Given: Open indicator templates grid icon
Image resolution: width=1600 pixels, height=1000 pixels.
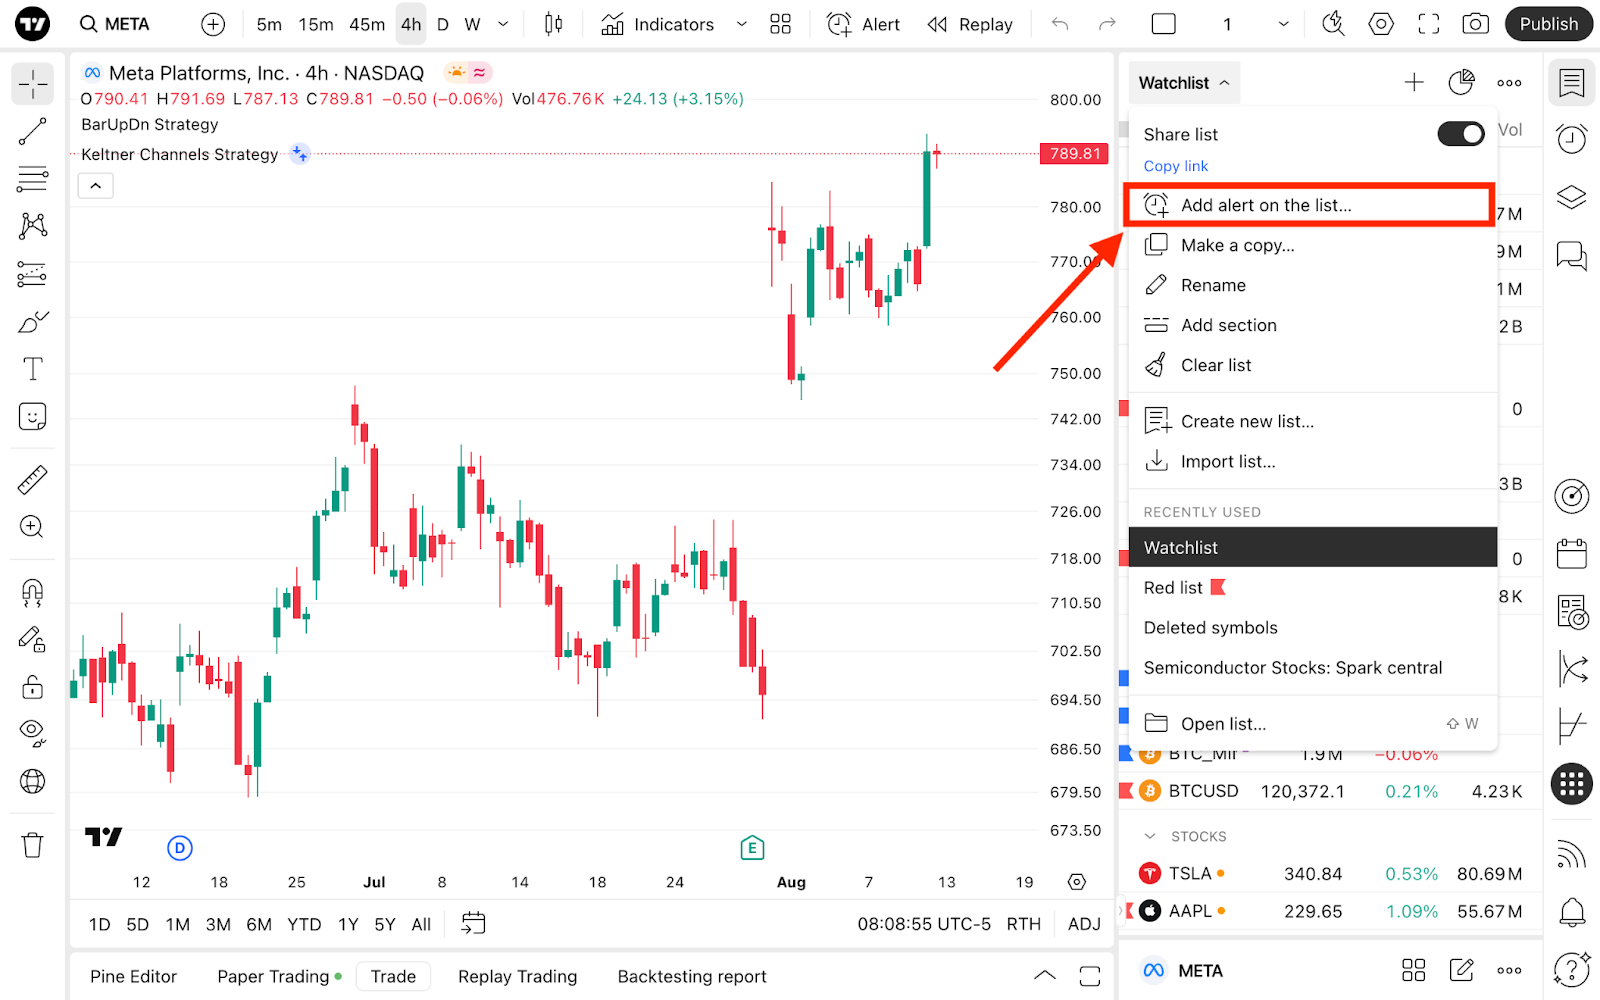Looking at the screenshot, I should coord(781,24).
